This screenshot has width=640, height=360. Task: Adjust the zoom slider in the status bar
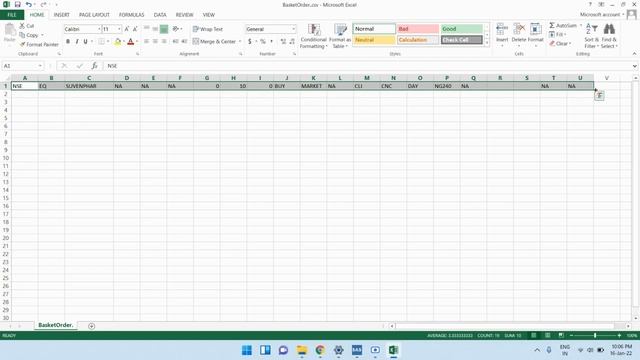point(595,335)
